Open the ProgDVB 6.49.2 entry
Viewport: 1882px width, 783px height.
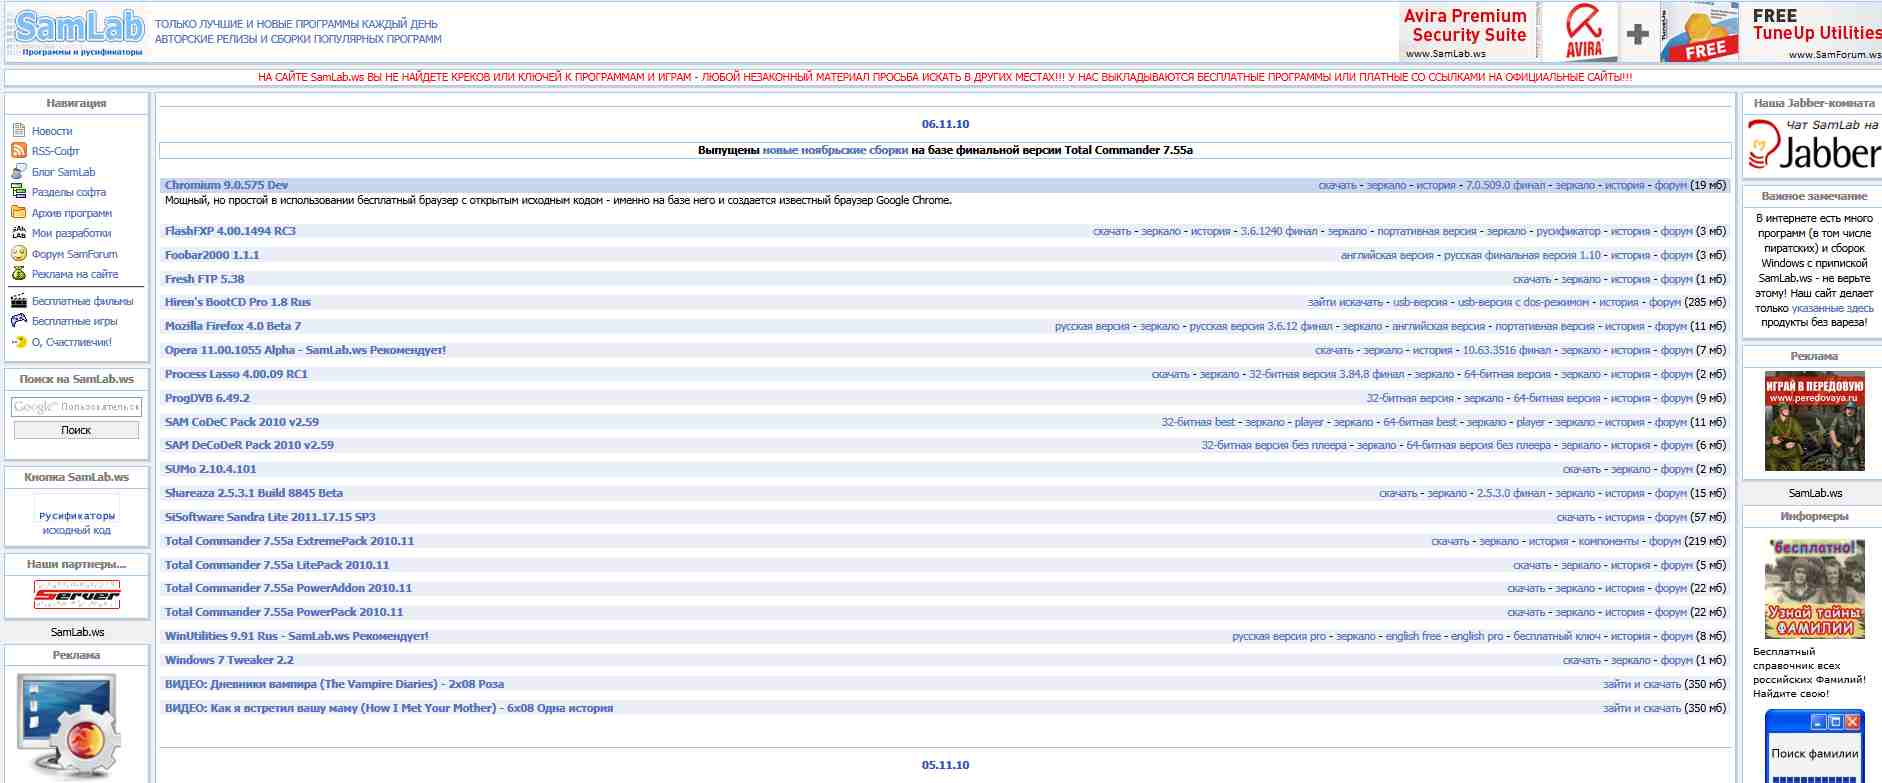point(207,398)
